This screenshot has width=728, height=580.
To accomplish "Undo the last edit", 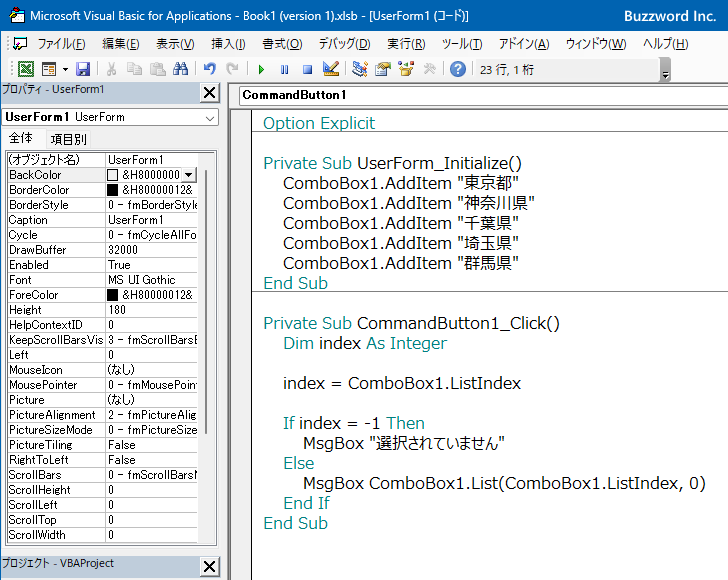I will point(210,69).
